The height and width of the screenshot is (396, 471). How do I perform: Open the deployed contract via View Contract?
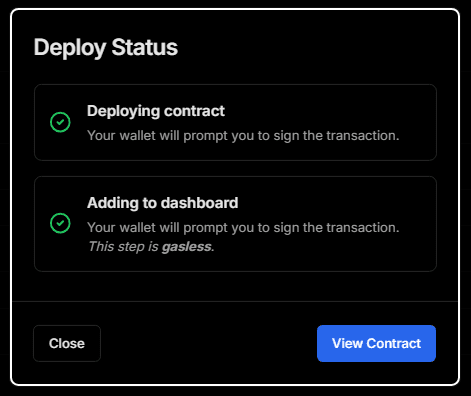(376, 343)
